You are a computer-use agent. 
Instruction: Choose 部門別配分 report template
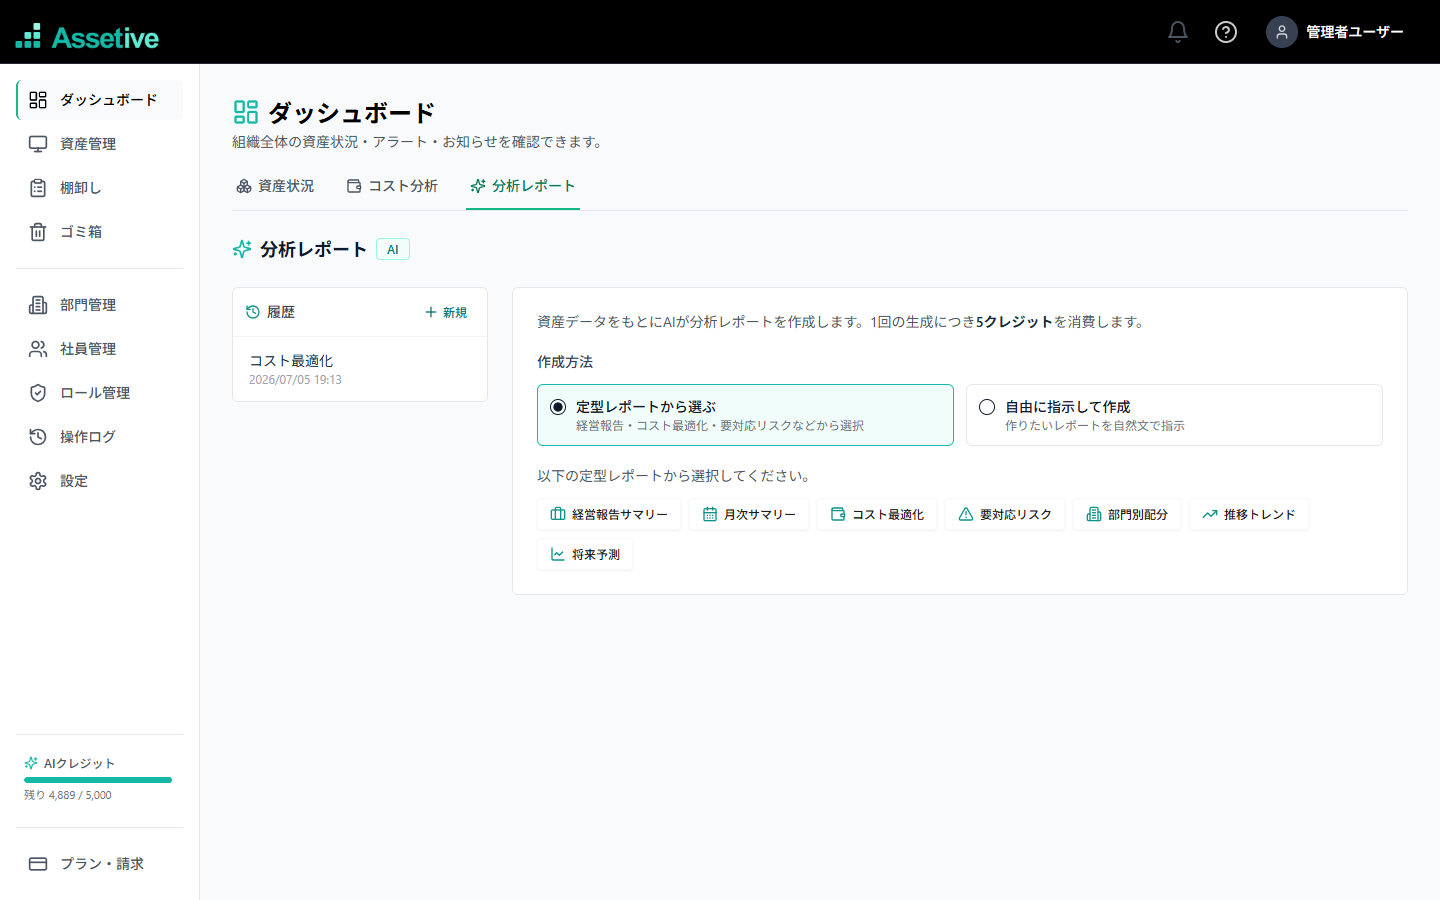pos(1127,514)
